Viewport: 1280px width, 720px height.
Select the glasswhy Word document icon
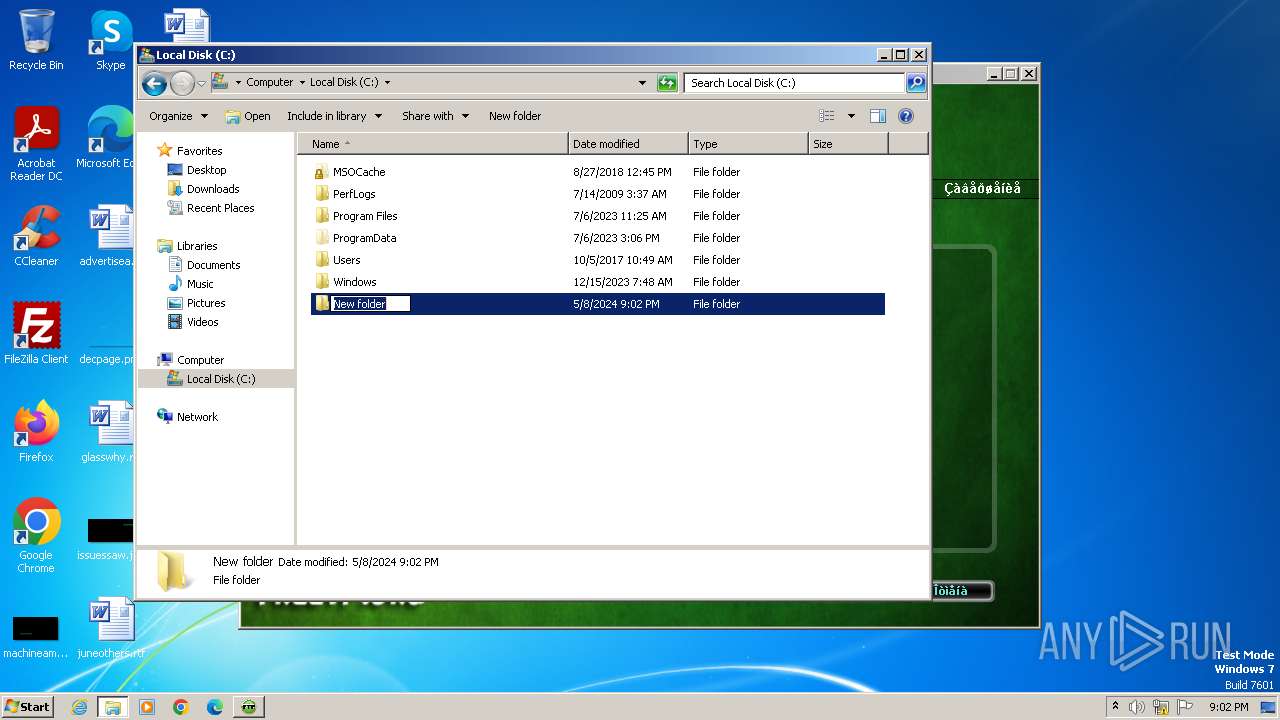click(x=108, y=431)
